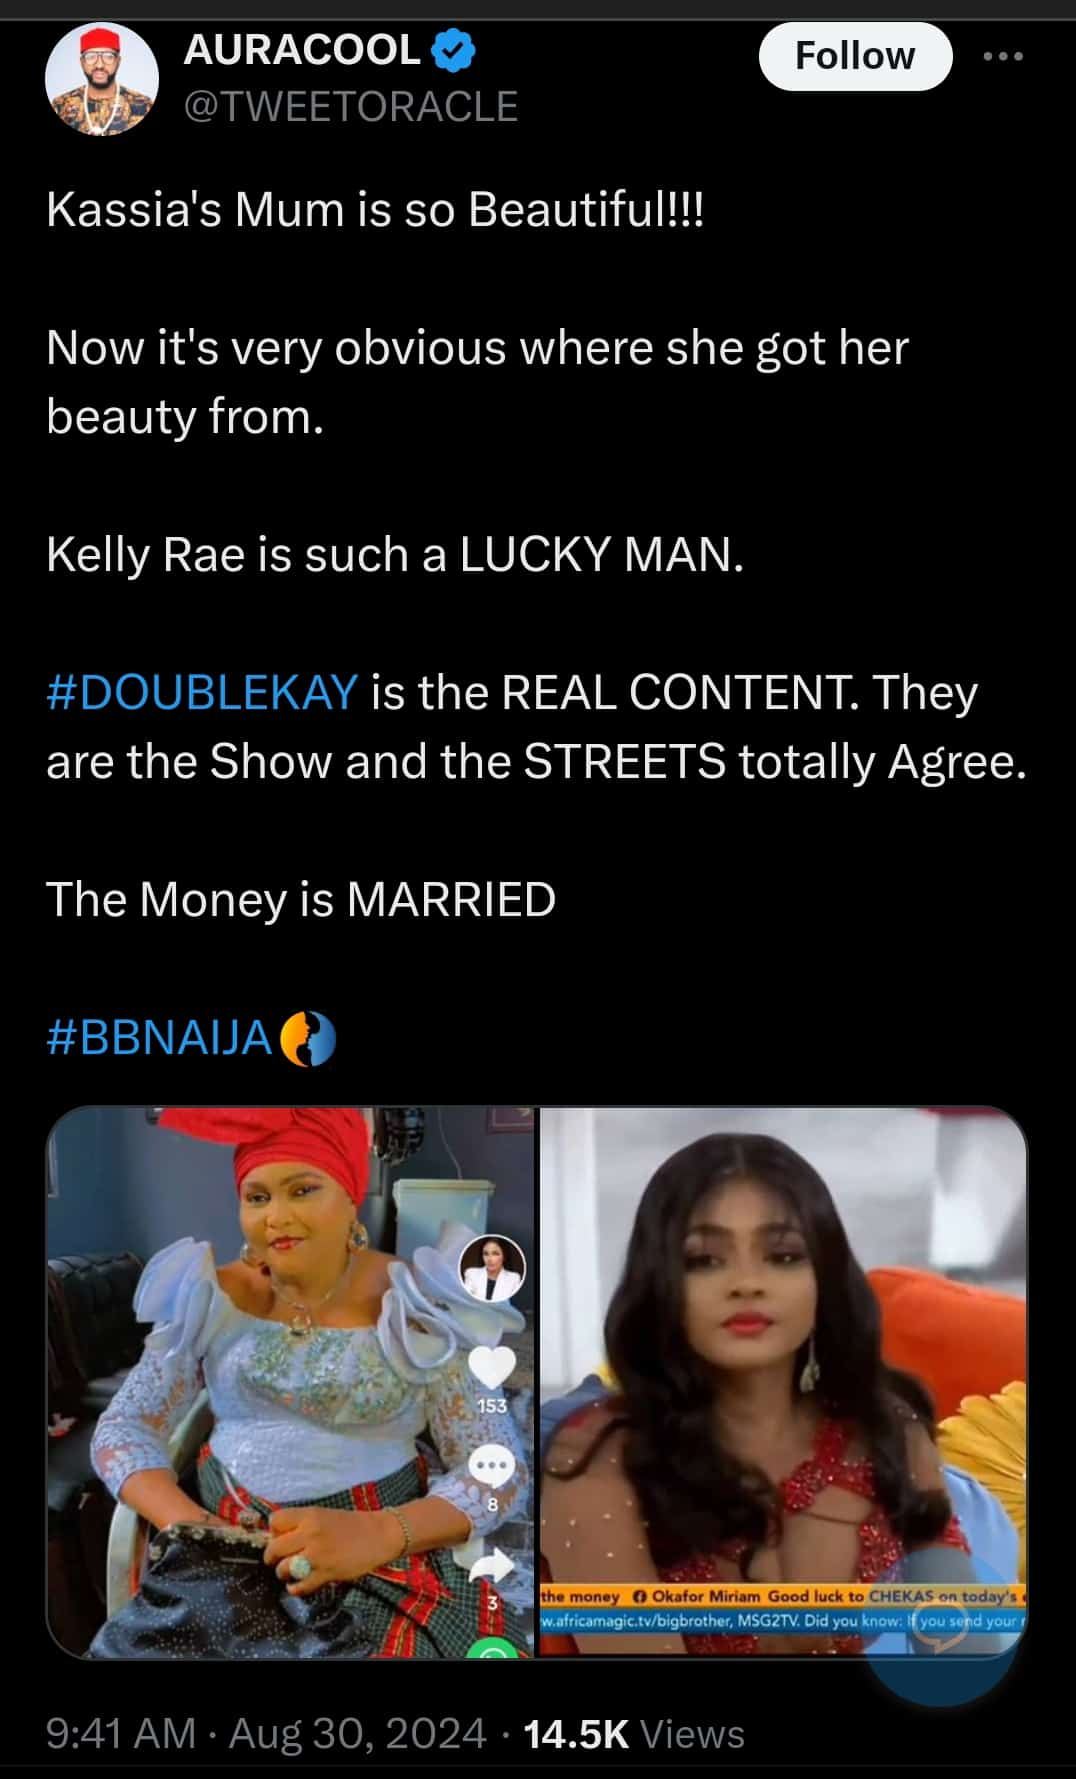Open the #DOUBLEKAY hashtag link
The image size is (1076, 1779).
click(x=202, y=692)
